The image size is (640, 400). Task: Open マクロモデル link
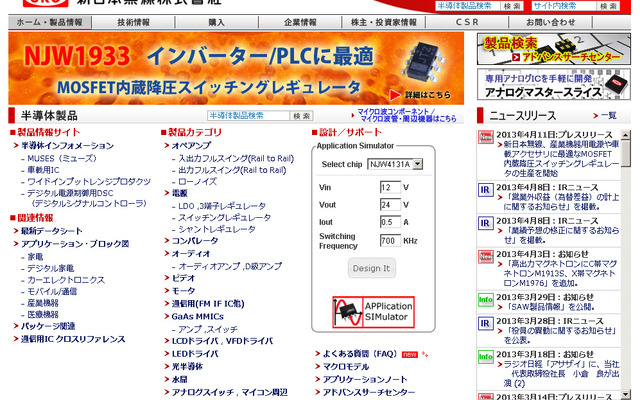tap(346, 367)
